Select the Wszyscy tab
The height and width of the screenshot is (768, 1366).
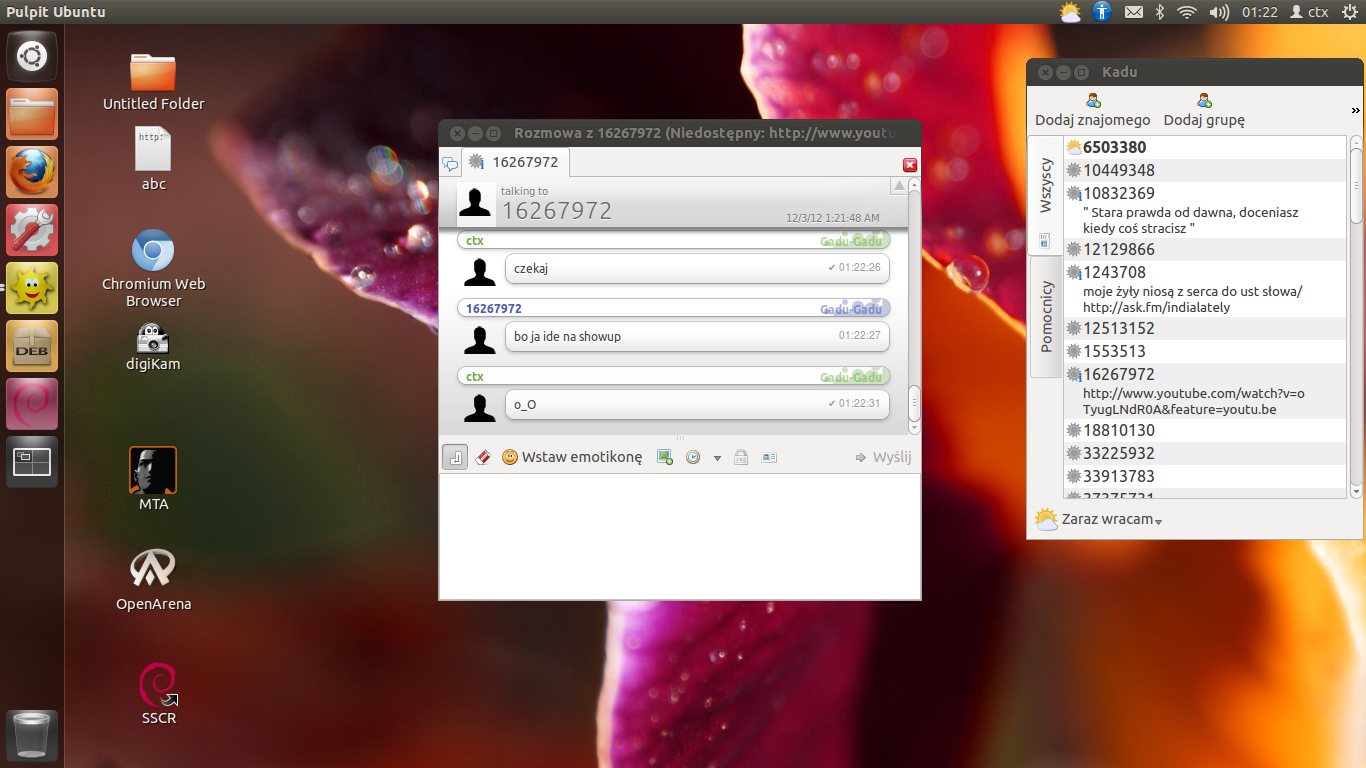click(1046, 185)
